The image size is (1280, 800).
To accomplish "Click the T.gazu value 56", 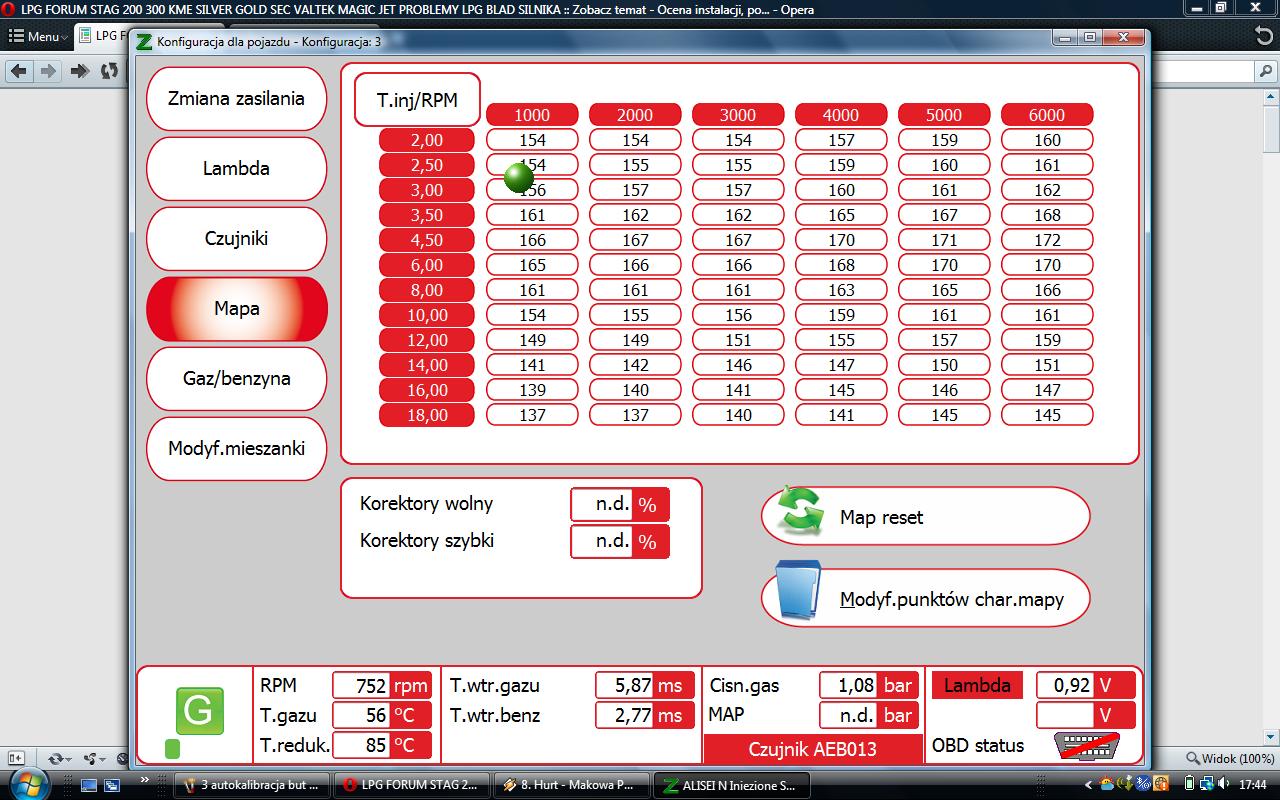I will pyautogui.click(x=361, y=715).
